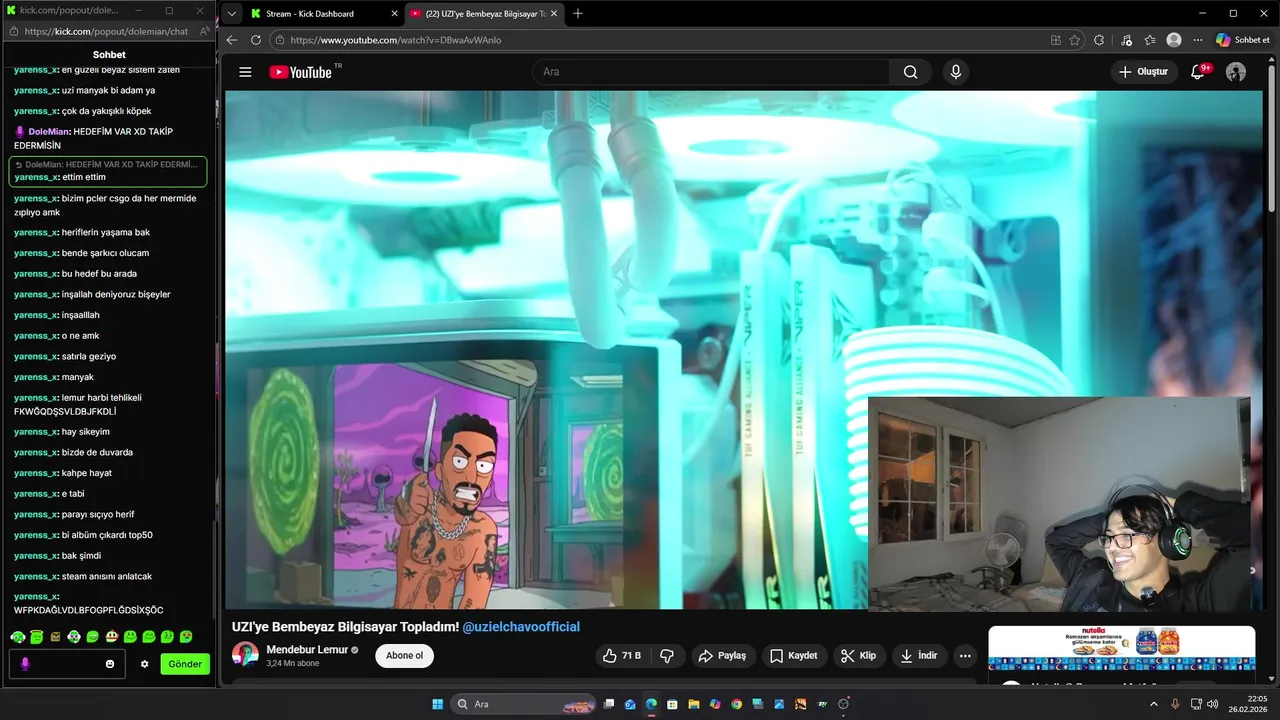The width and height of the screenshot is (1280, 720).
Task: Click the Paylaş share button
Action: pos(721,656)
